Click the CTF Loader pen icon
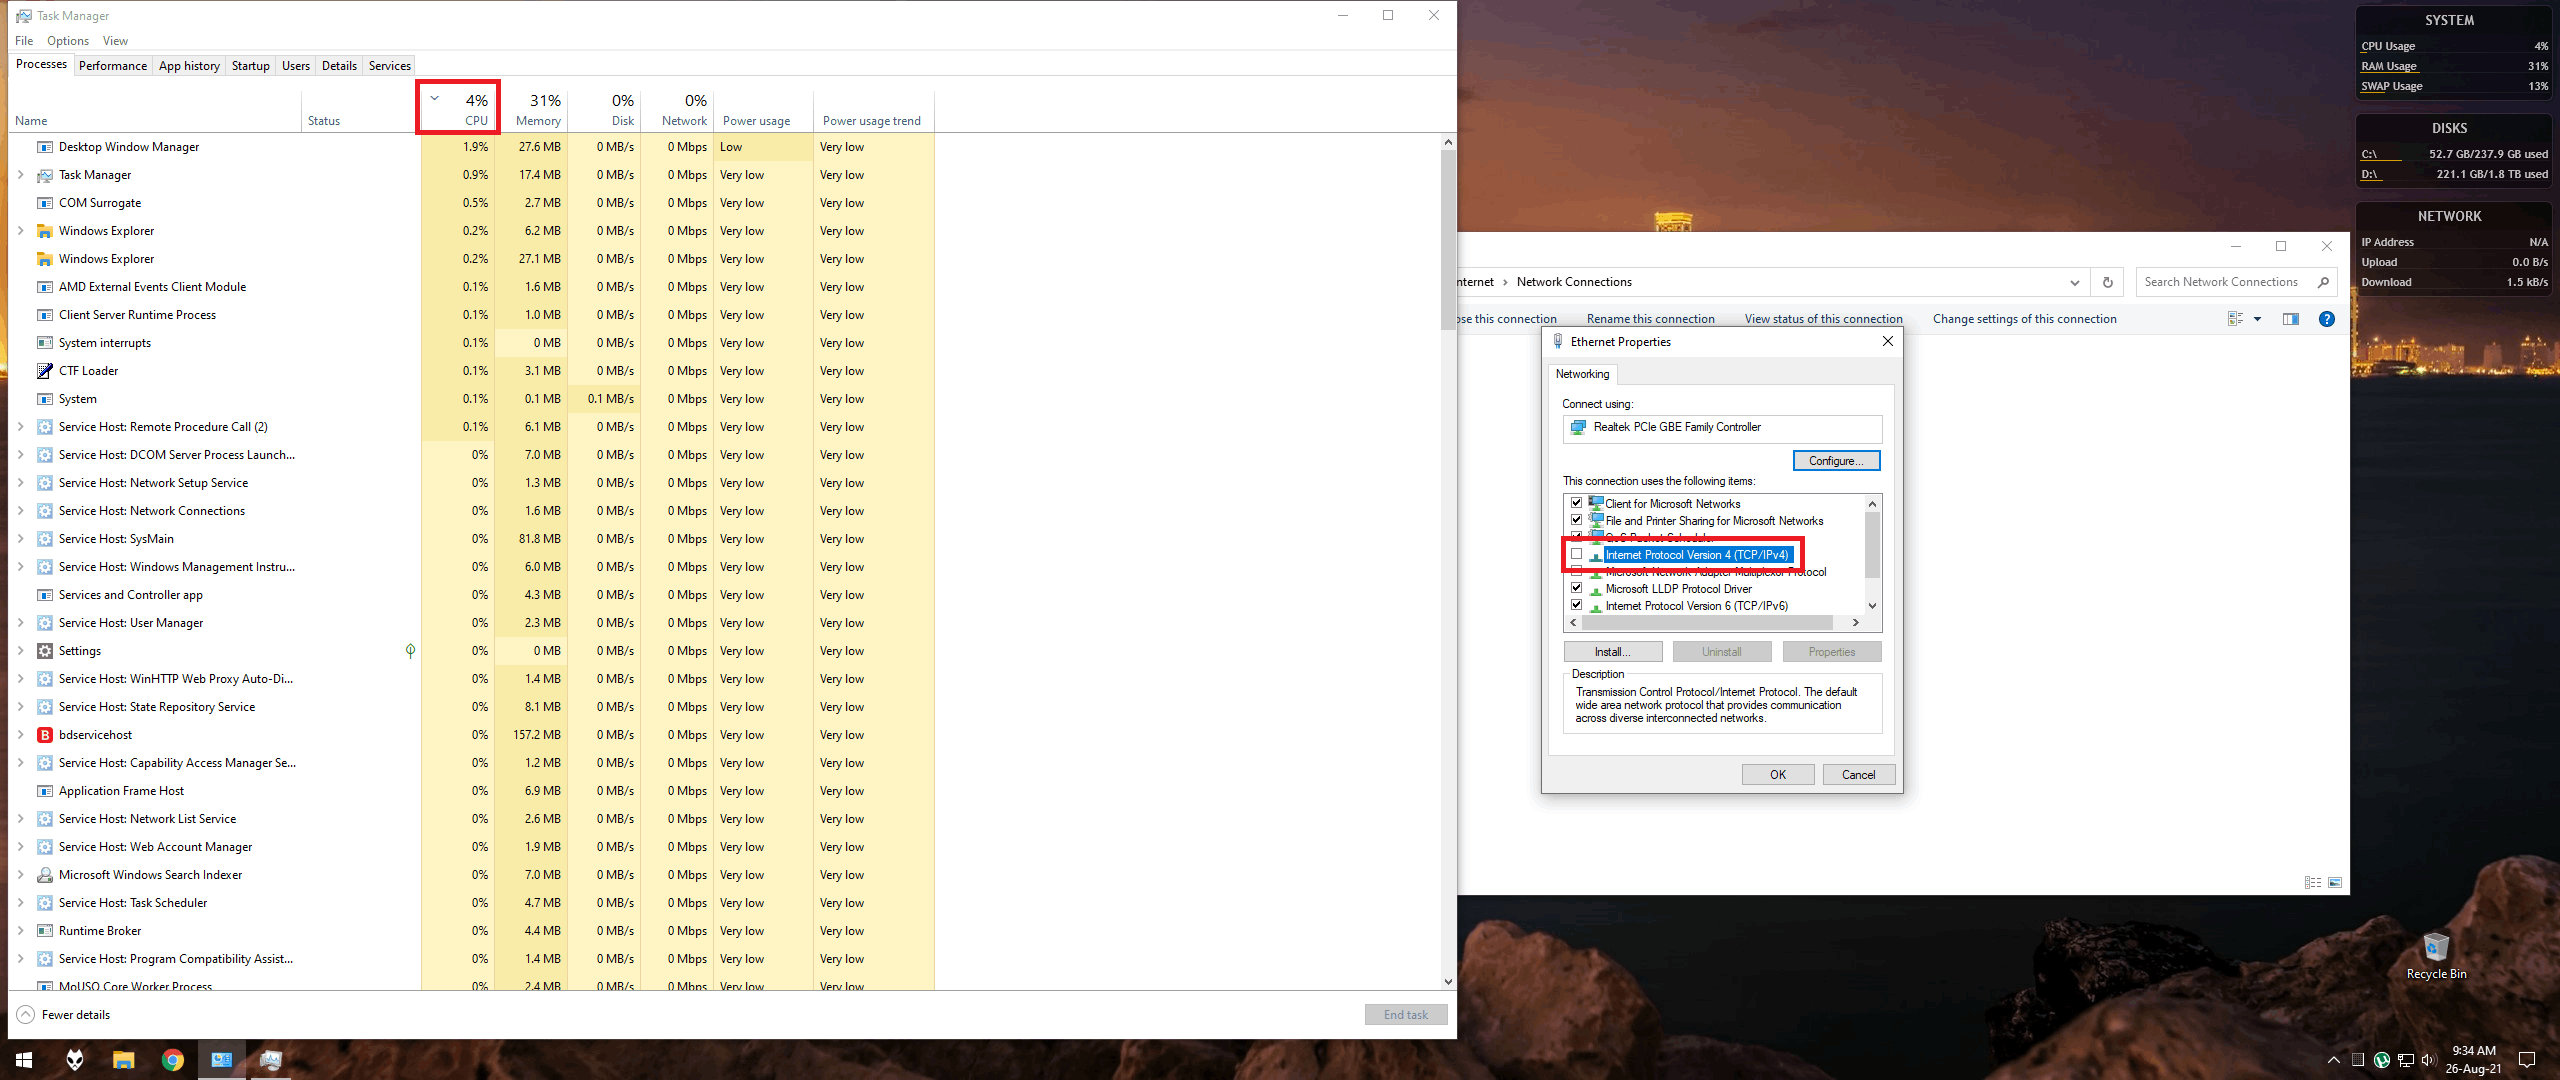This screenshot has width=2560, height=1080. (44, 371)
